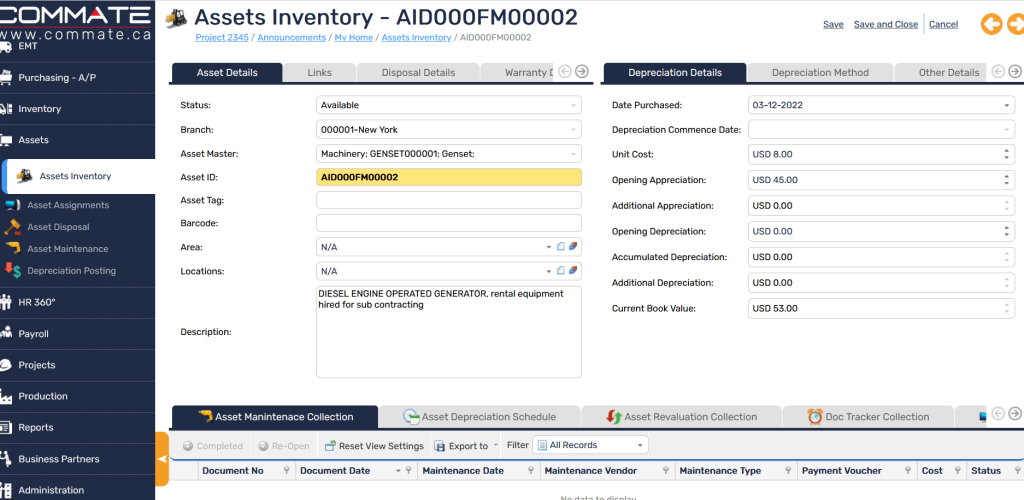The height and width of the screenshot is (500, 1024).
Task: Open Asset Revaluation Collection tab
Action: click(682, 416)
